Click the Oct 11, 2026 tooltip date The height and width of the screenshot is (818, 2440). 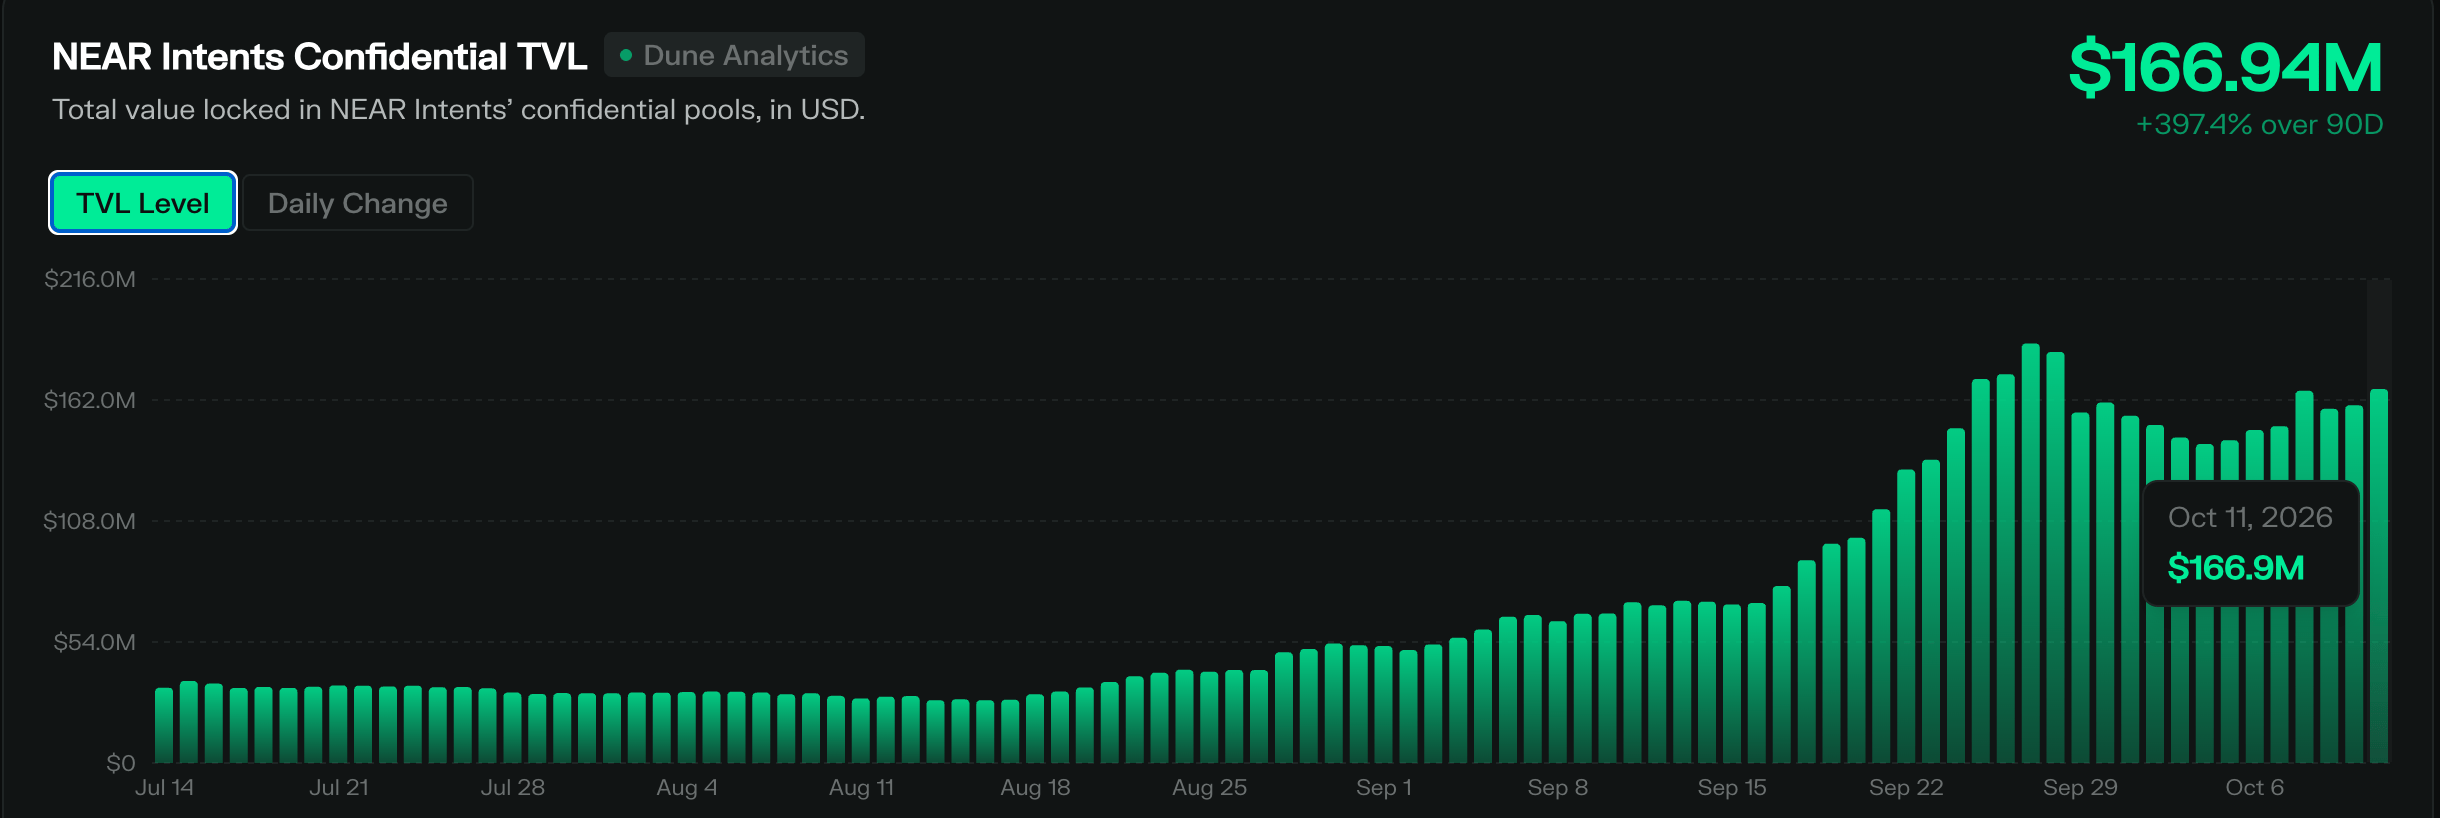[x=2250, y=517]
